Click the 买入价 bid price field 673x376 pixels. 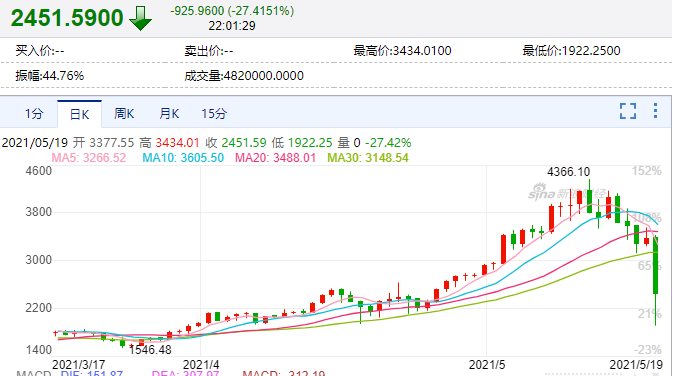click(x=39, y=51)
